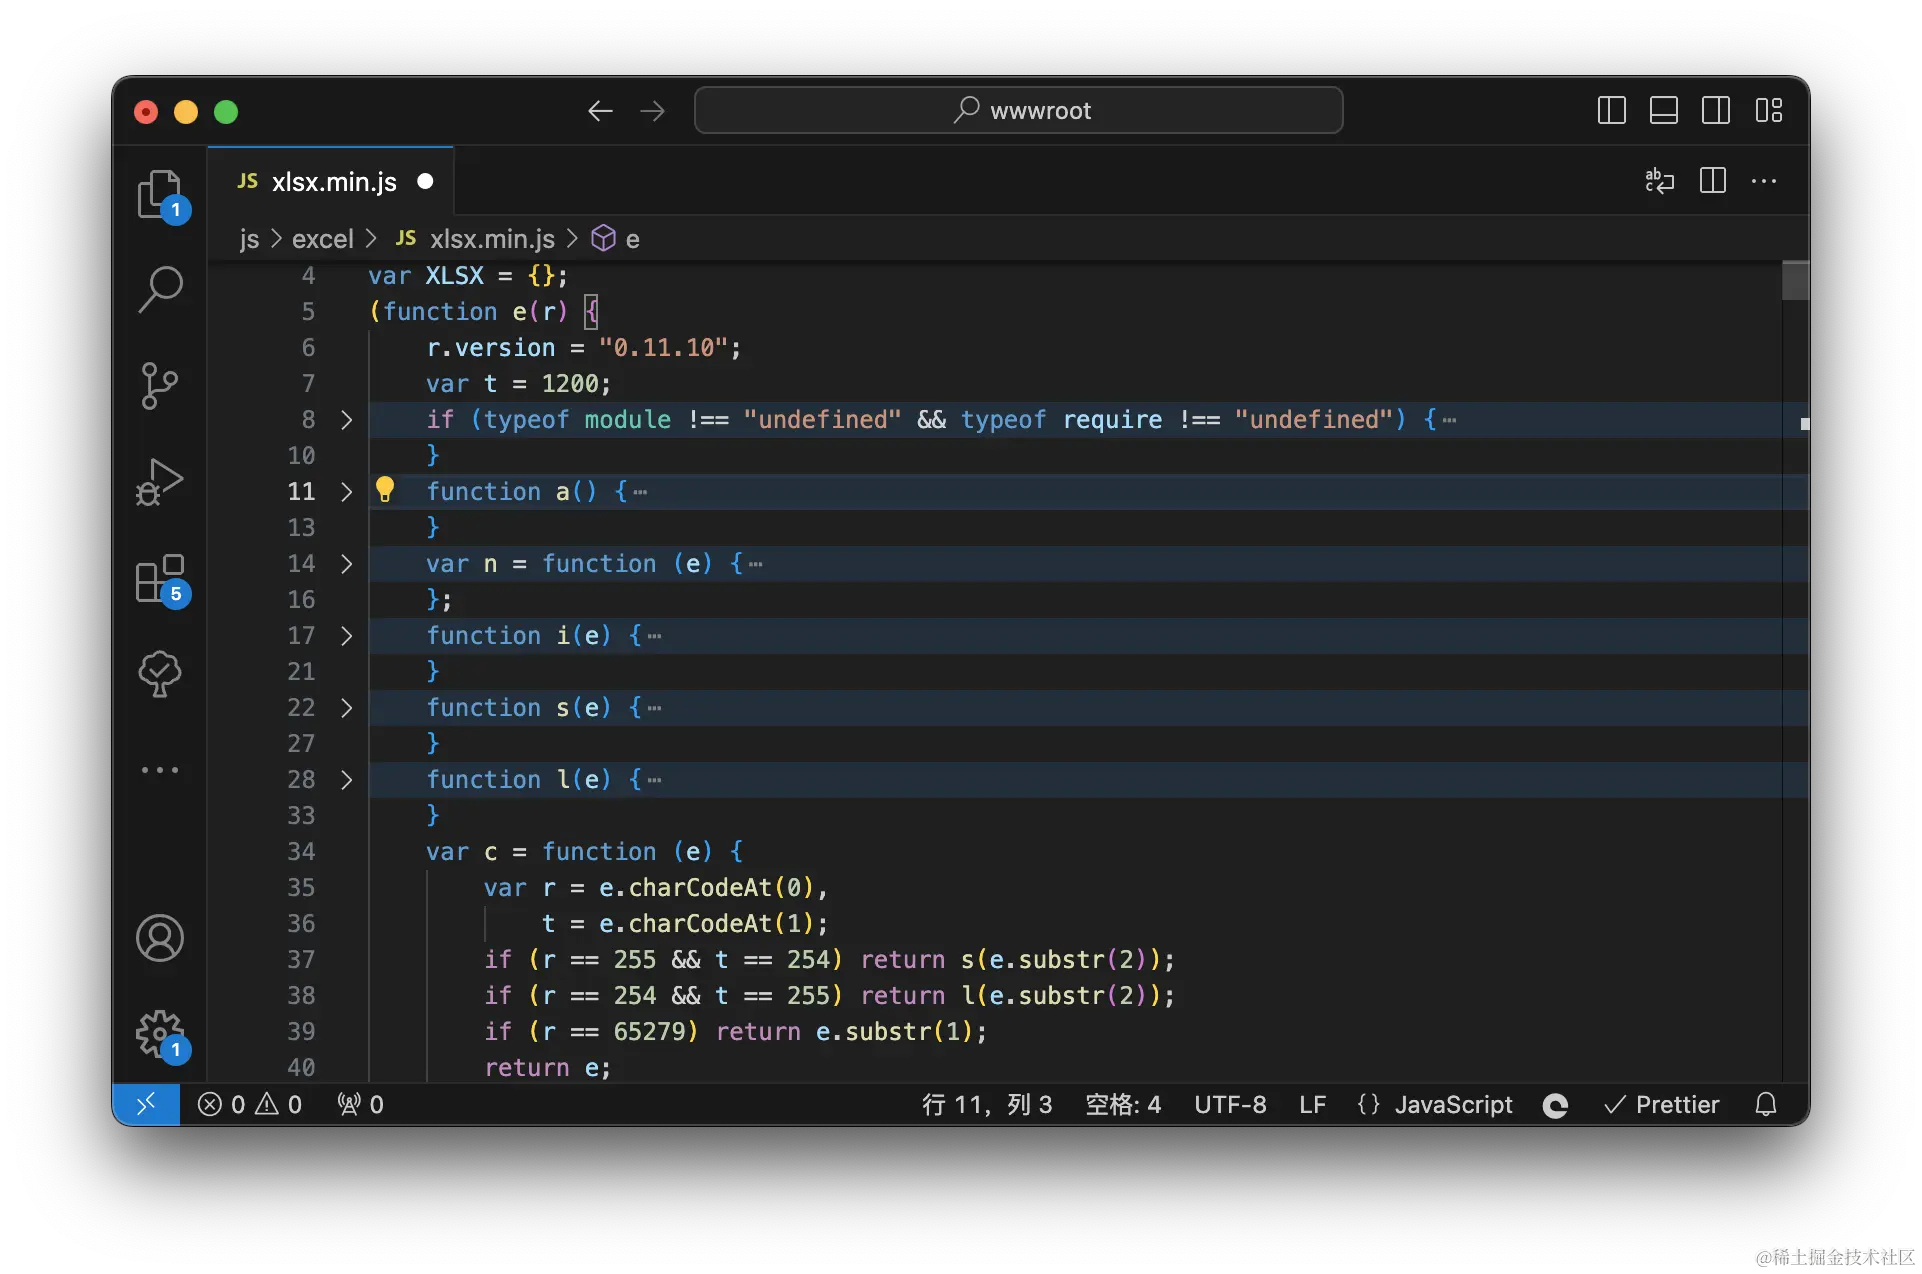Open the Explorer view in activity bar
The width and height of the screenshot is (1922, 1274).
(160, 194)
